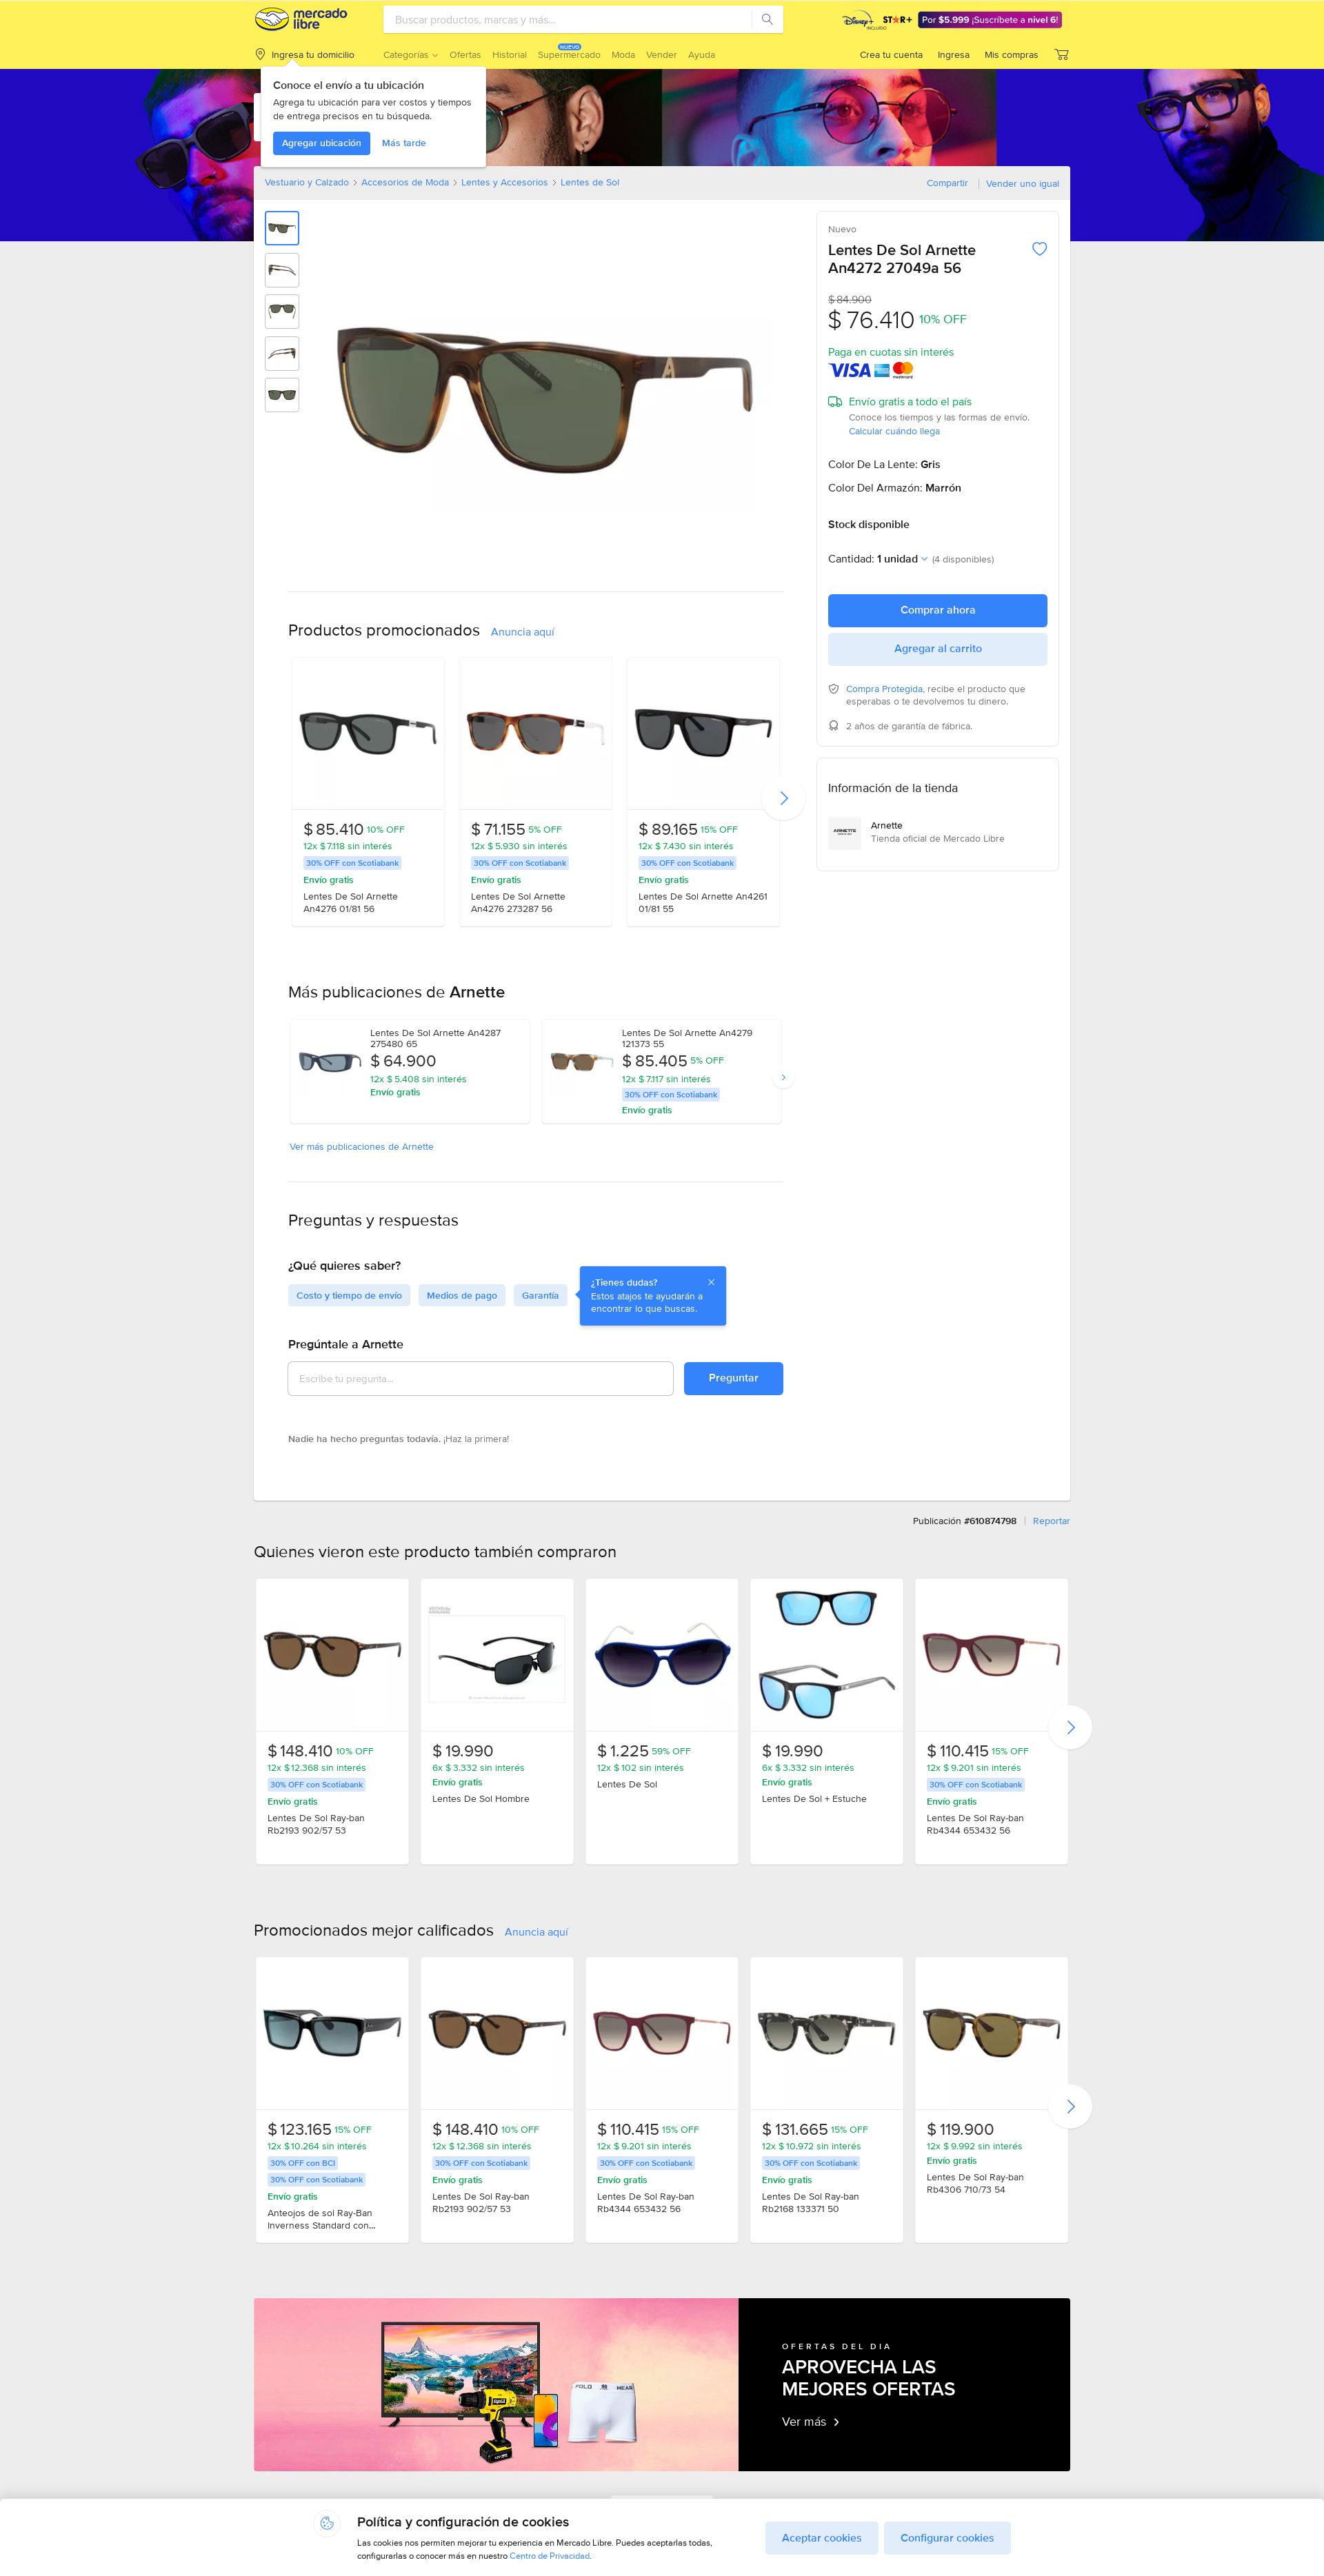
Task: Open the Moda navigation item
Action: point(623,55)
